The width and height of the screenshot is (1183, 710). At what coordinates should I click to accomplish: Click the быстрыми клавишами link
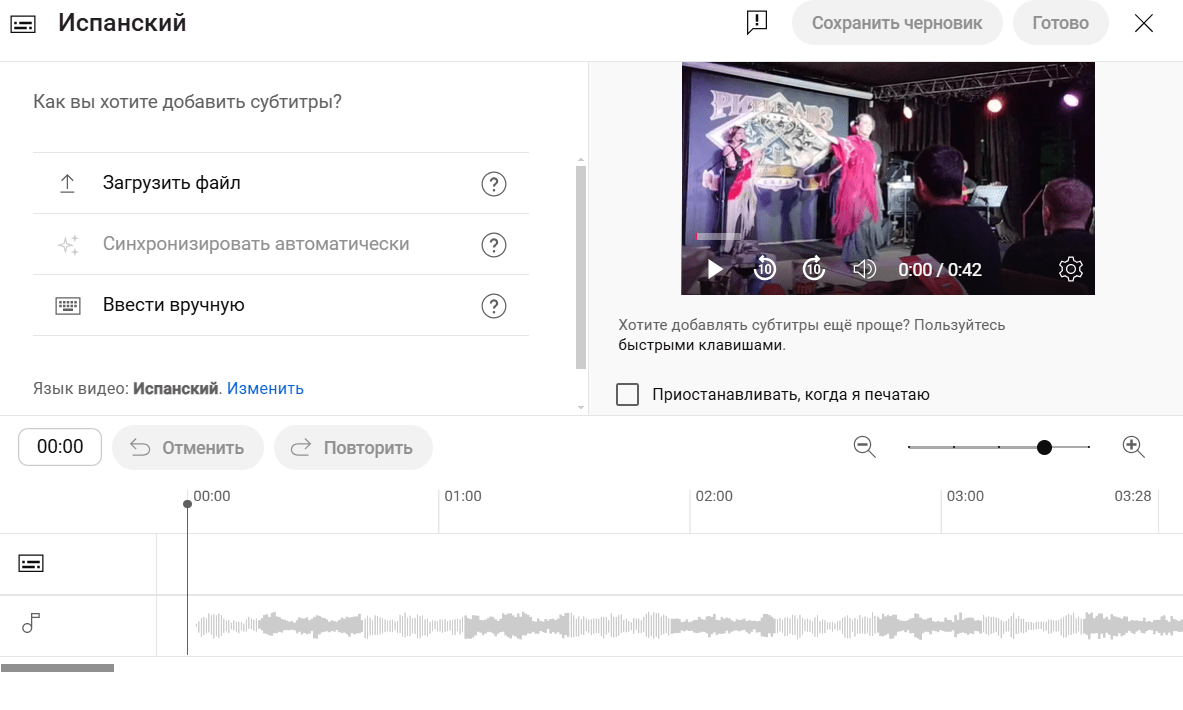[x=700, y=345]
